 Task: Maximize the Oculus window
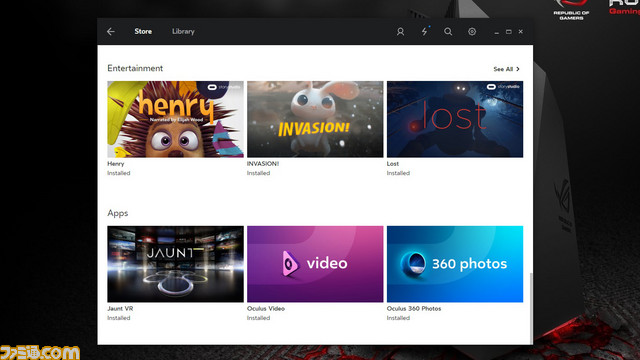point(509,31)
